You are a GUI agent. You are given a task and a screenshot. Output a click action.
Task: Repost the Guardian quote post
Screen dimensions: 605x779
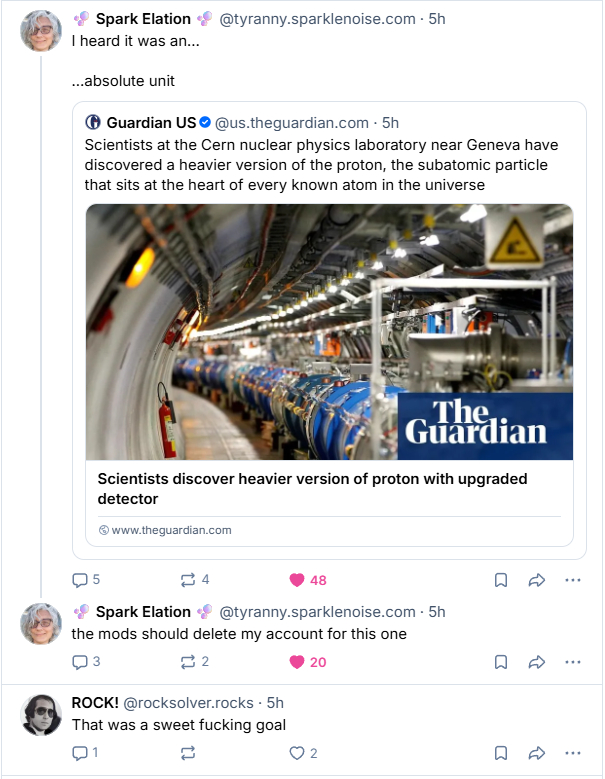click(x=187, y=580)
